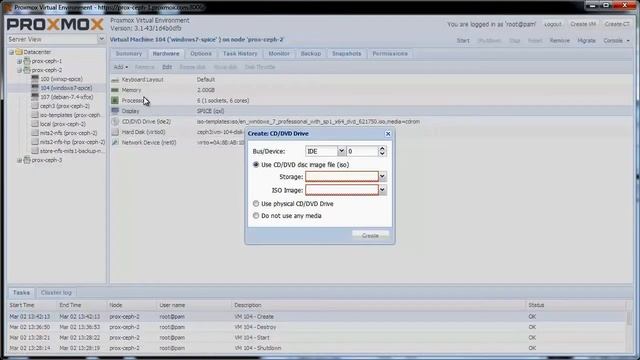Click the monitor icon for VM 104 windows7-spice
This screenshot has height=360, width=640.
35,88
